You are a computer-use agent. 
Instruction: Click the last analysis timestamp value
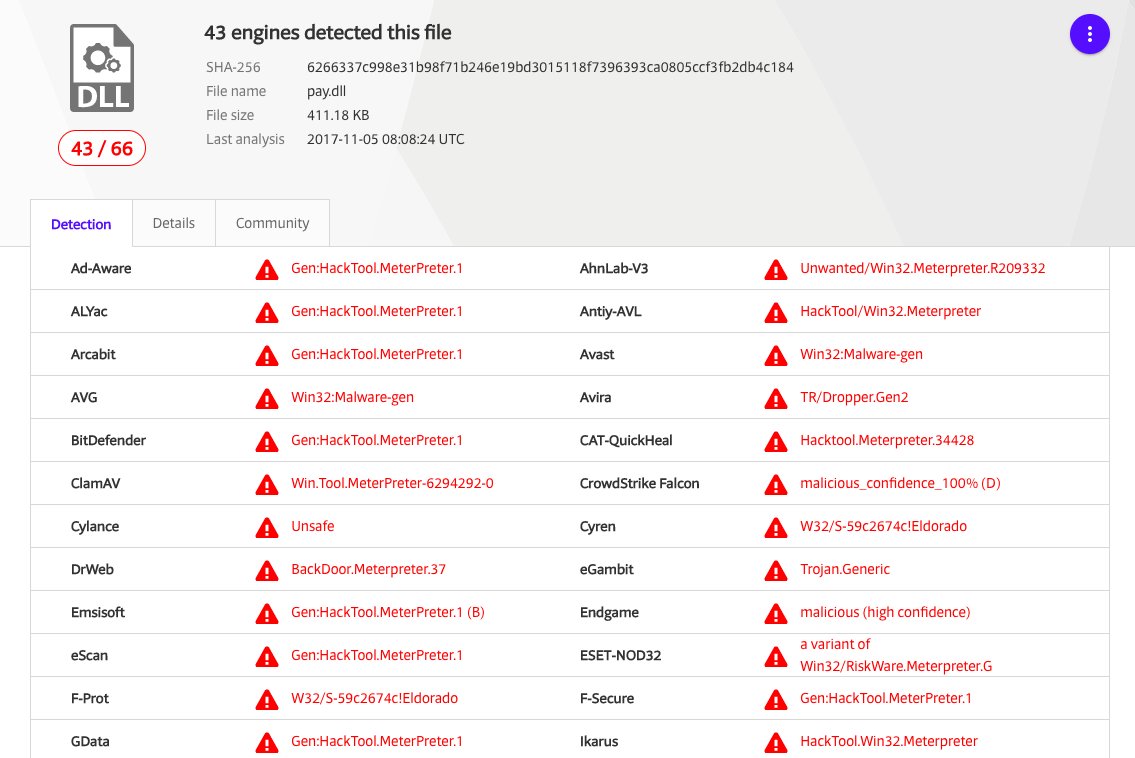click(386, 139)
